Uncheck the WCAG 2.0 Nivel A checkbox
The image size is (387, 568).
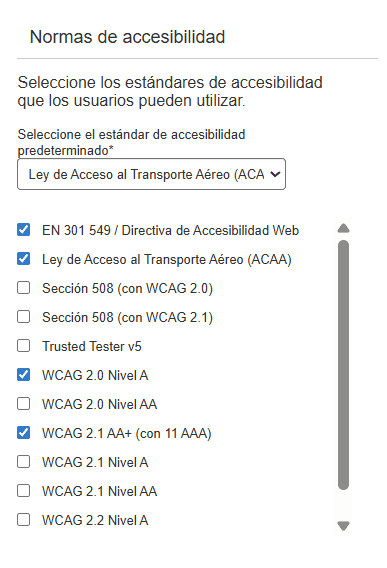24,375
